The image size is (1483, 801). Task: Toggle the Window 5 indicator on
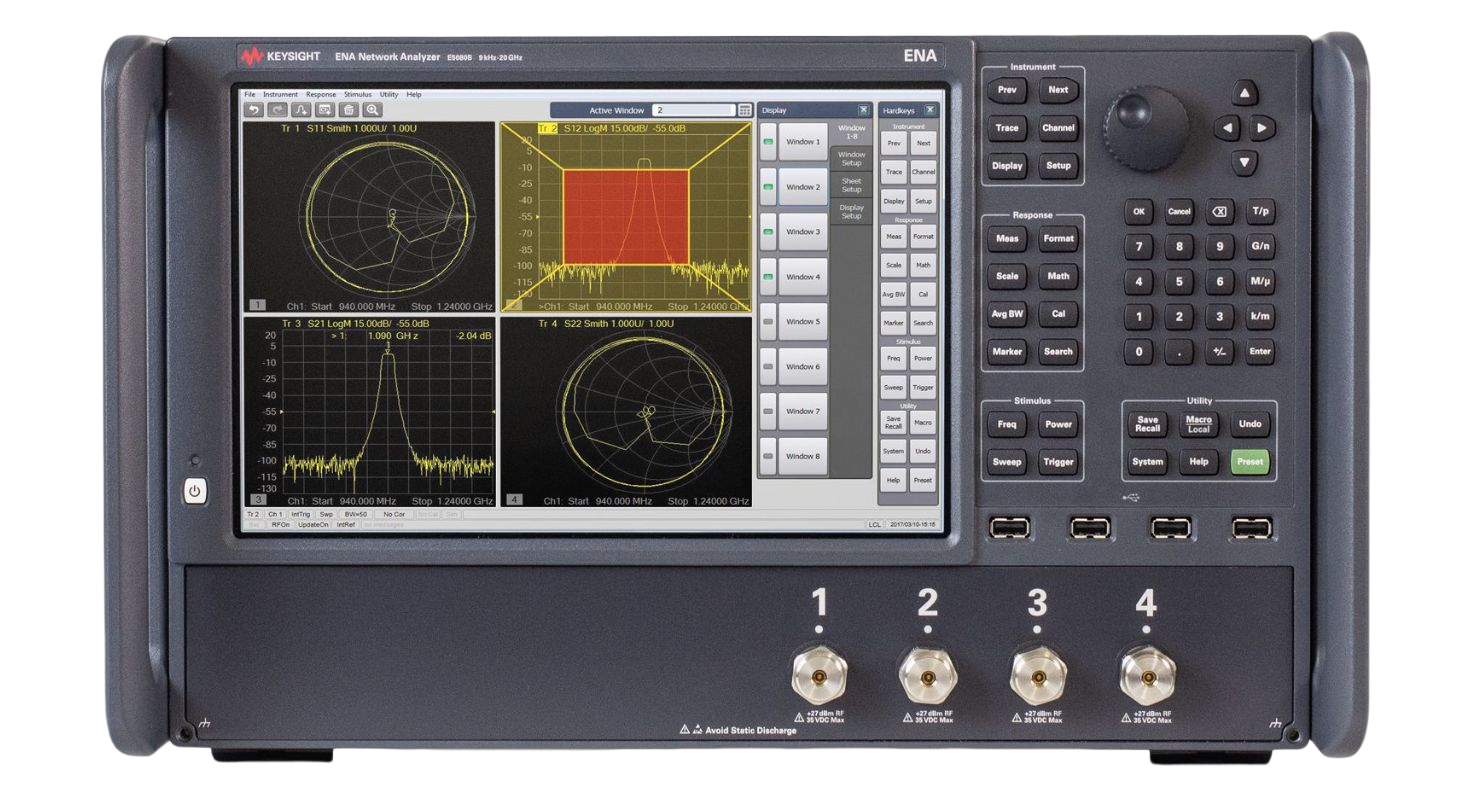pos(768,322)
